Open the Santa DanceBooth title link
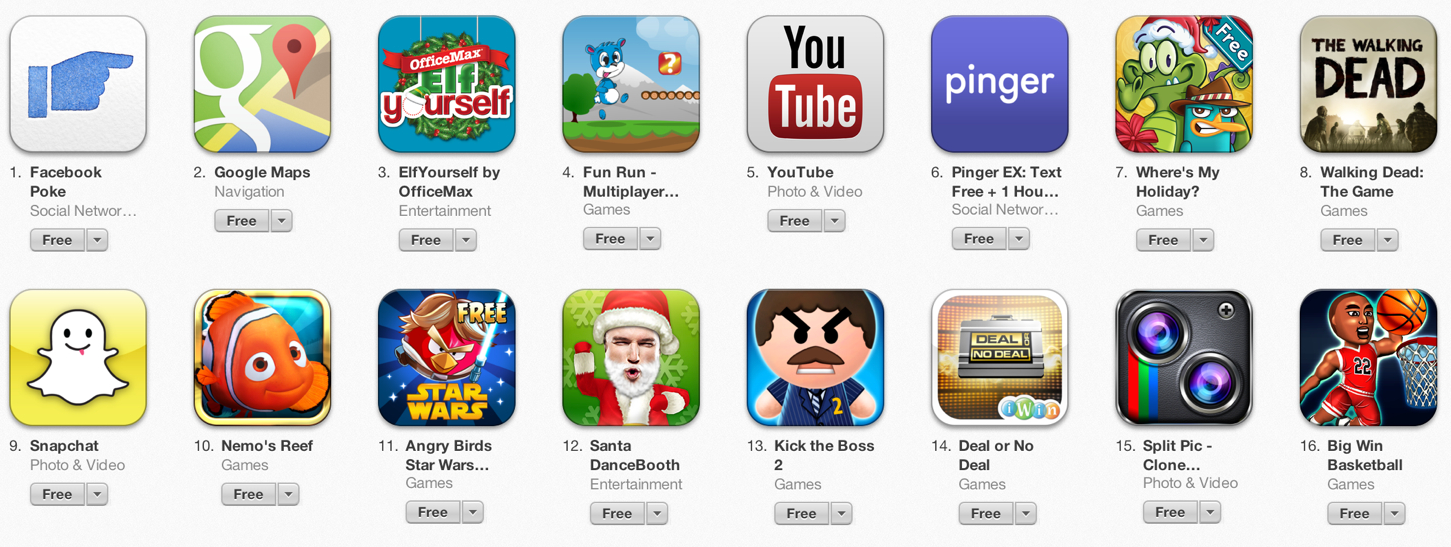 point(635,455)
